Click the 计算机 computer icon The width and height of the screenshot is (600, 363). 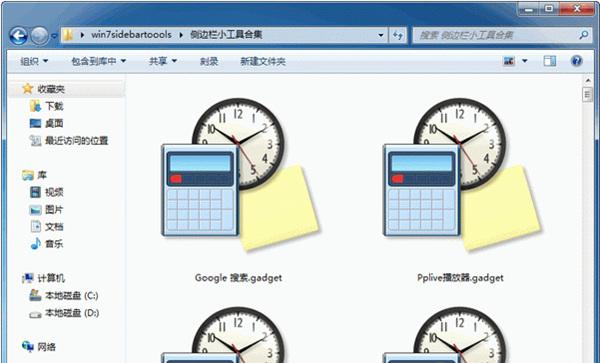(28, 278)
